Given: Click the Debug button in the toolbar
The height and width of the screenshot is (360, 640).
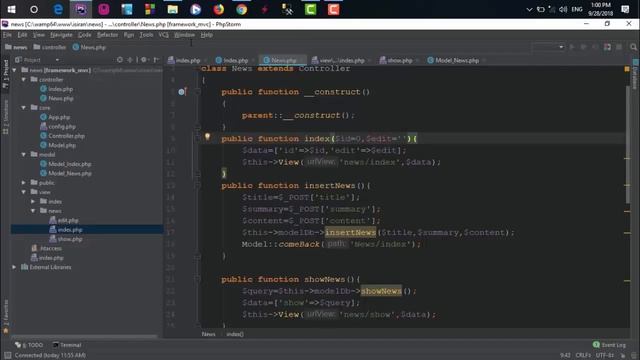Looking at the screenshot, I should pos(584,47).
